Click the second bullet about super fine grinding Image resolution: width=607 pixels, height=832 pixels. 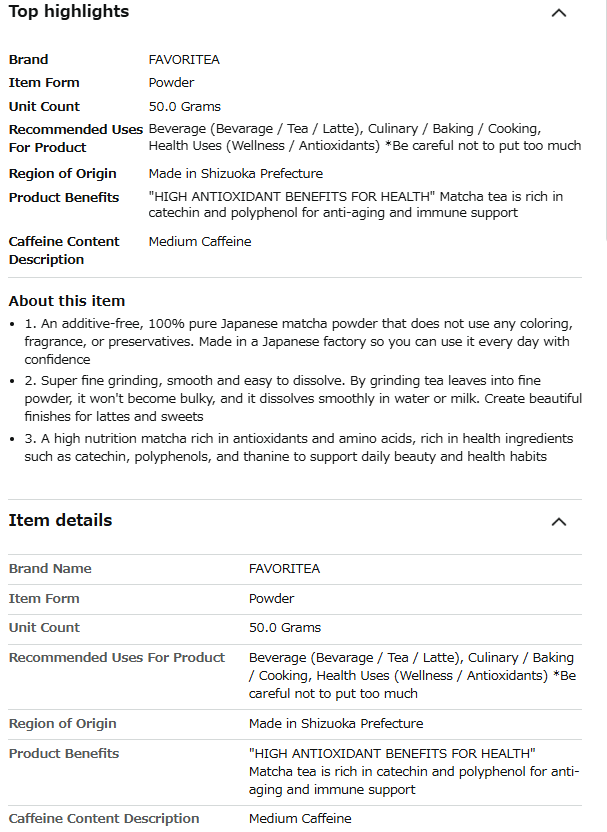click(x=300, y=398)
